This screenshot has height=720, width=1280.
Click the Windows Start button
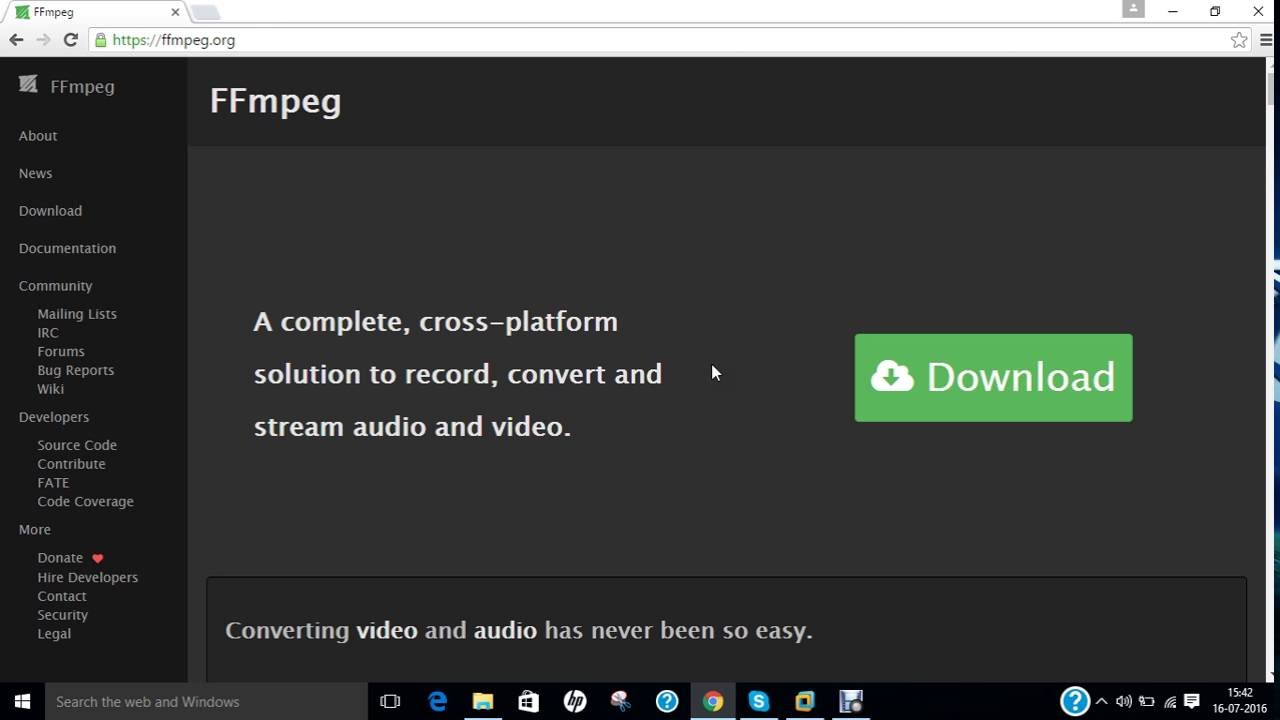tap(22, 702)
